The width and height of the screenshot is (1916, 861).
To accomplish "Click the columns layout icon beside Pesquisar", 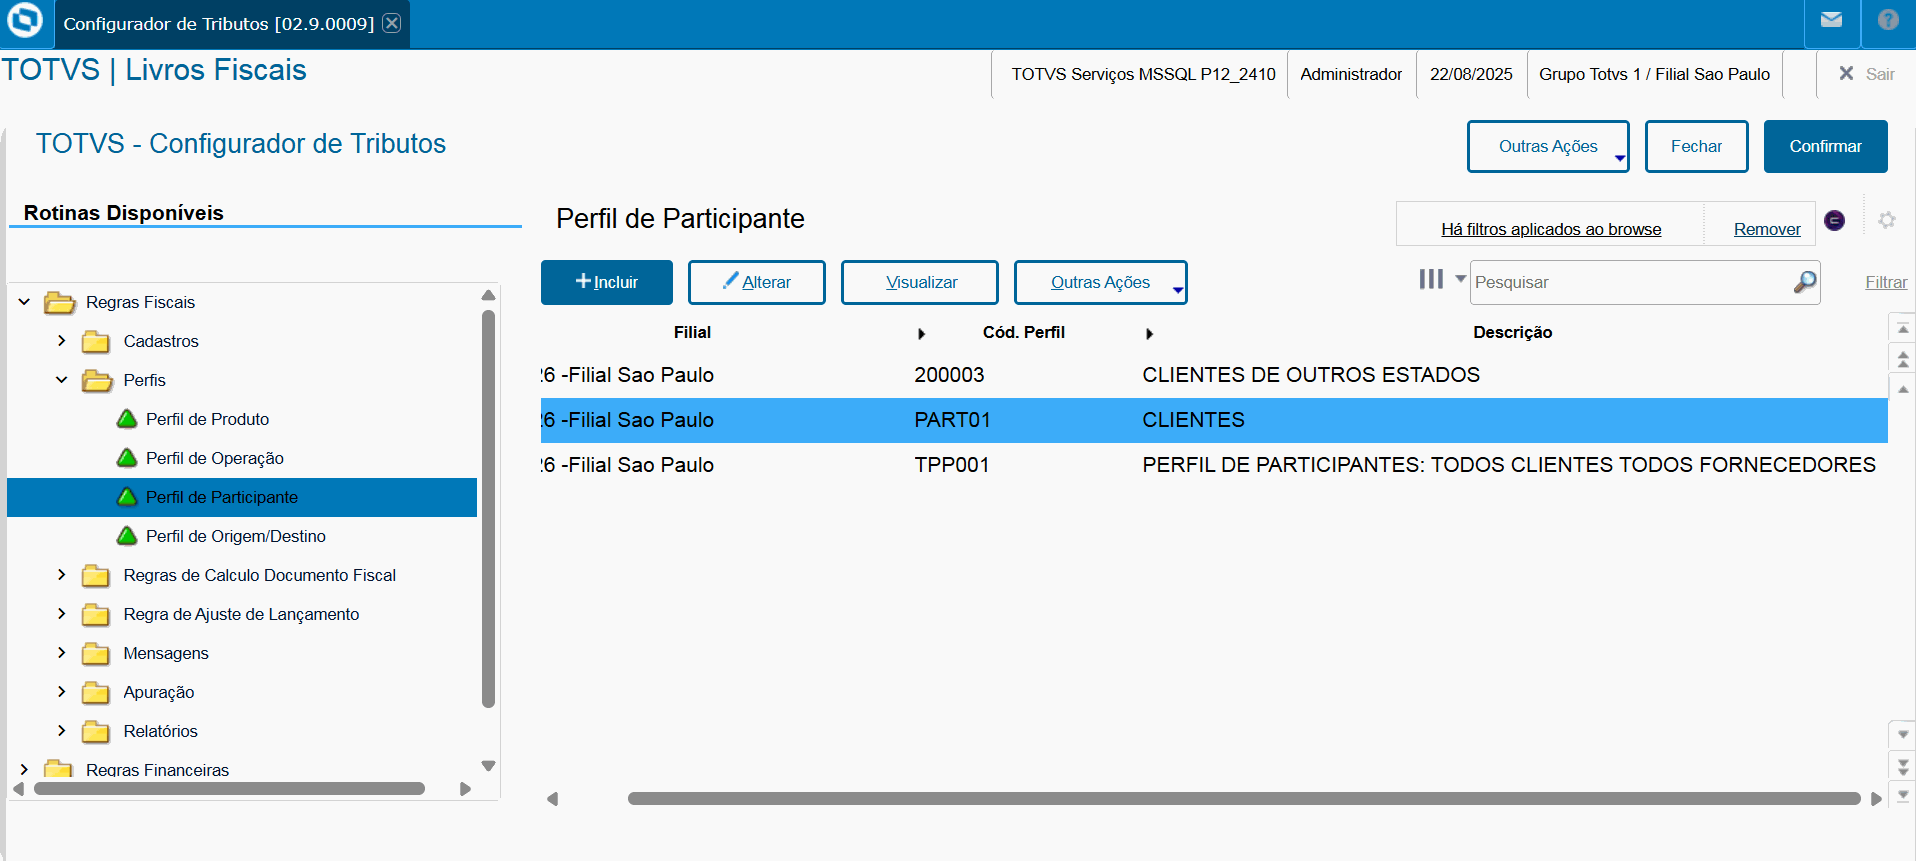I will coord(1431,279).
